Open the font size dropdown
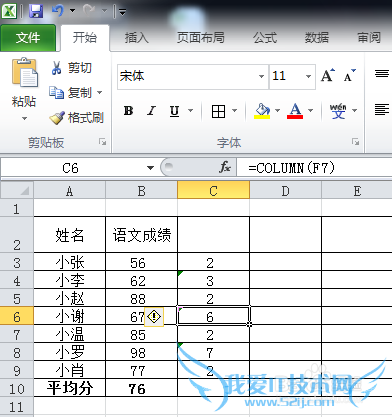 coord(309,76)
